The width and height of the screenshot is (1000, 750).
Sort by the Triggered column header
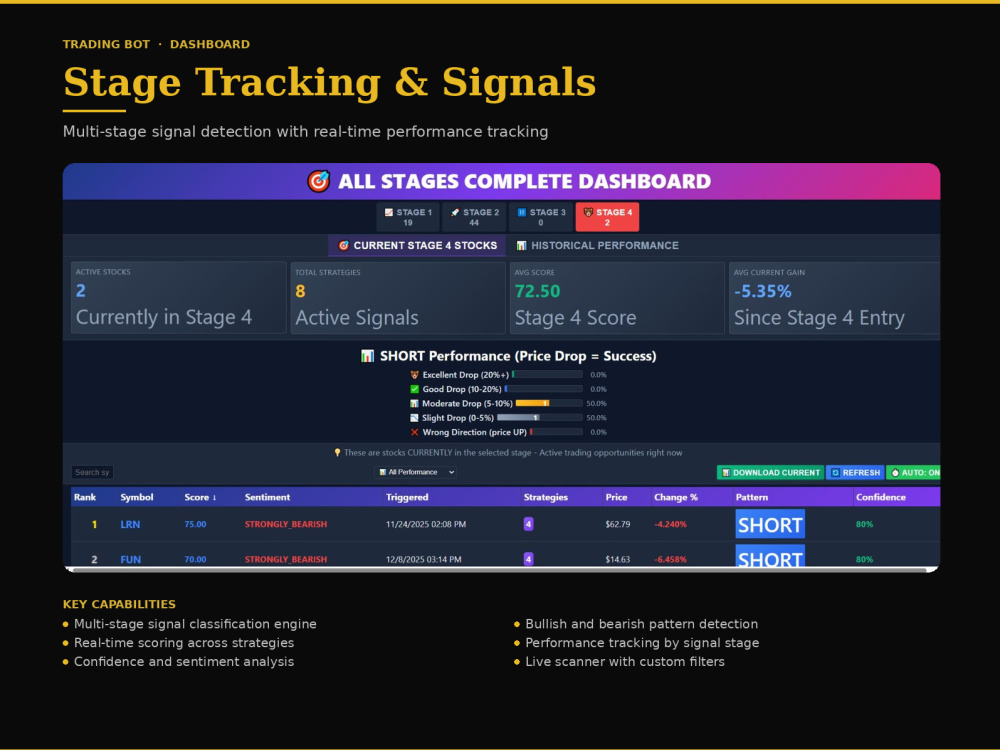pyautogui.click(x=407, y=497)
